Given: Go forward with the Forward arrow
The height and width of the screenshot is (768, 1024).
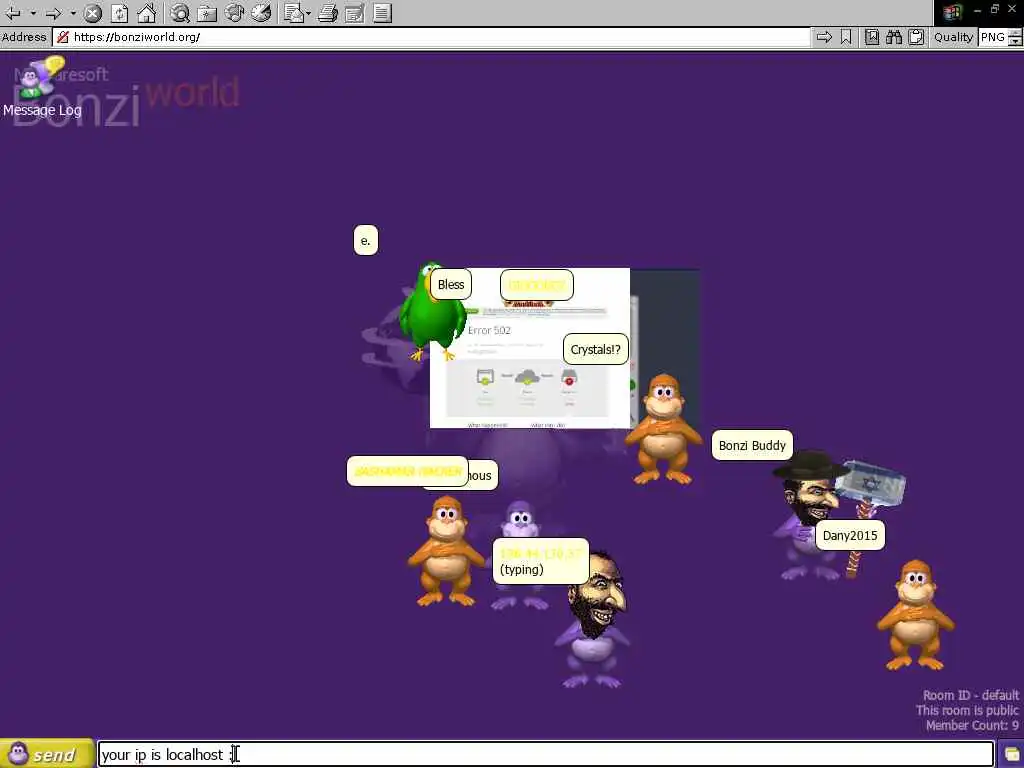Looking at the screenshot, I should [54, 13].
